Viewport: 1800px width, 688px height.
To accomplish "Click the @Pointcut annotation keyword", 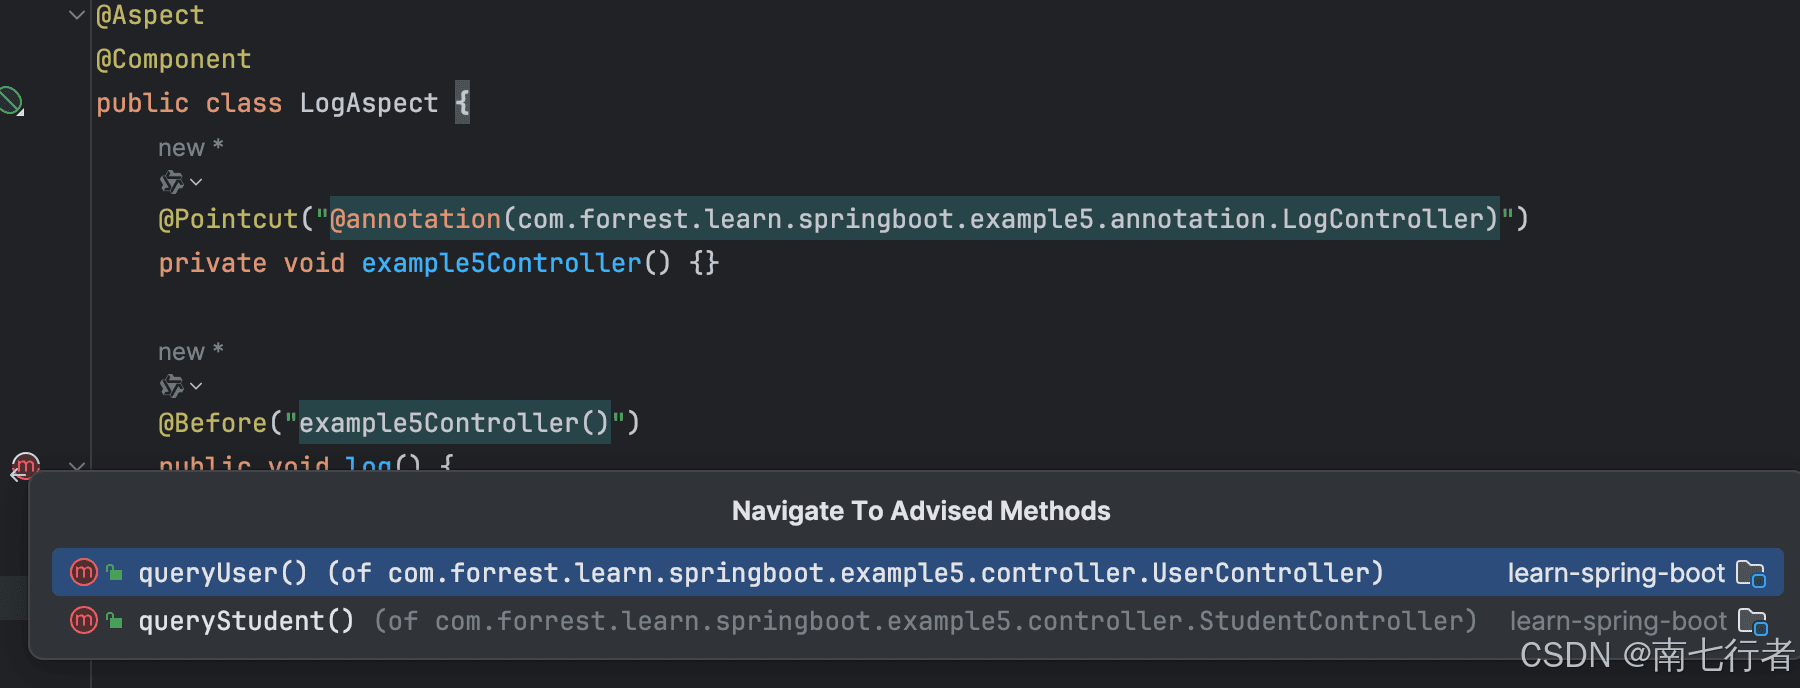I will (x=229, y=219).
